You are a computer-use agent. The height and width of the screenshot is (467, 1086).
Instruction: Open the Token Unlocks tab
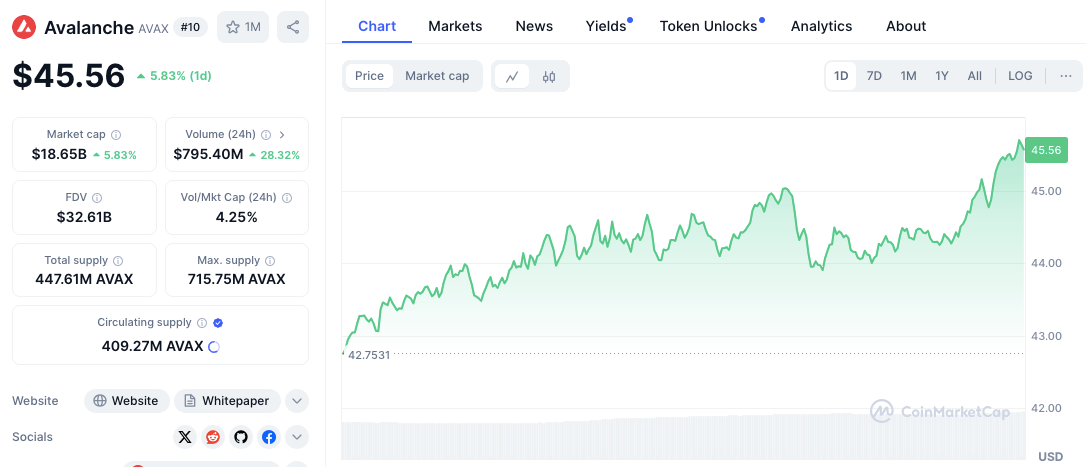click(x=708, y=26)
